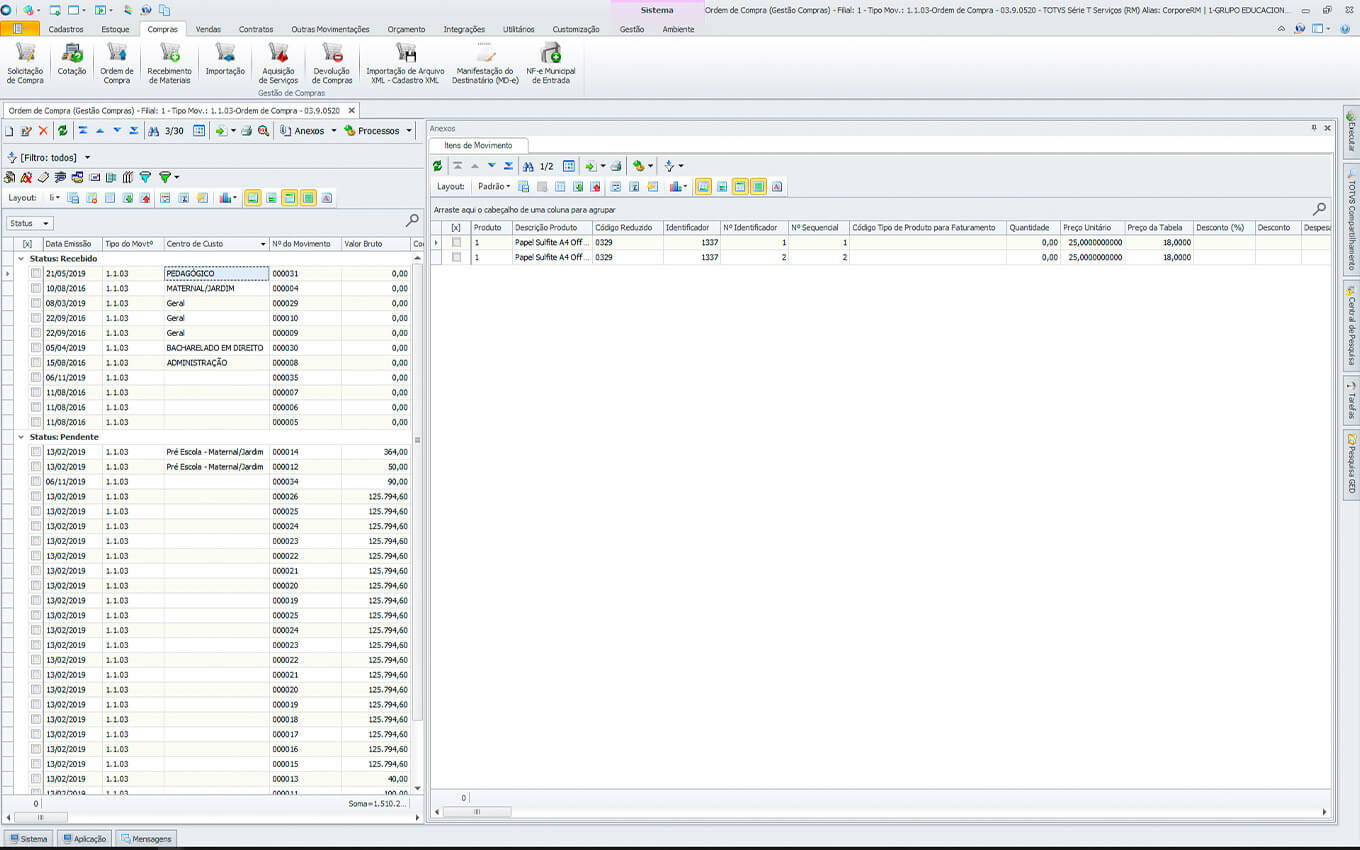Click the print icon in orders toolbar
The image size is (1360, 850).
pos(246,131)
